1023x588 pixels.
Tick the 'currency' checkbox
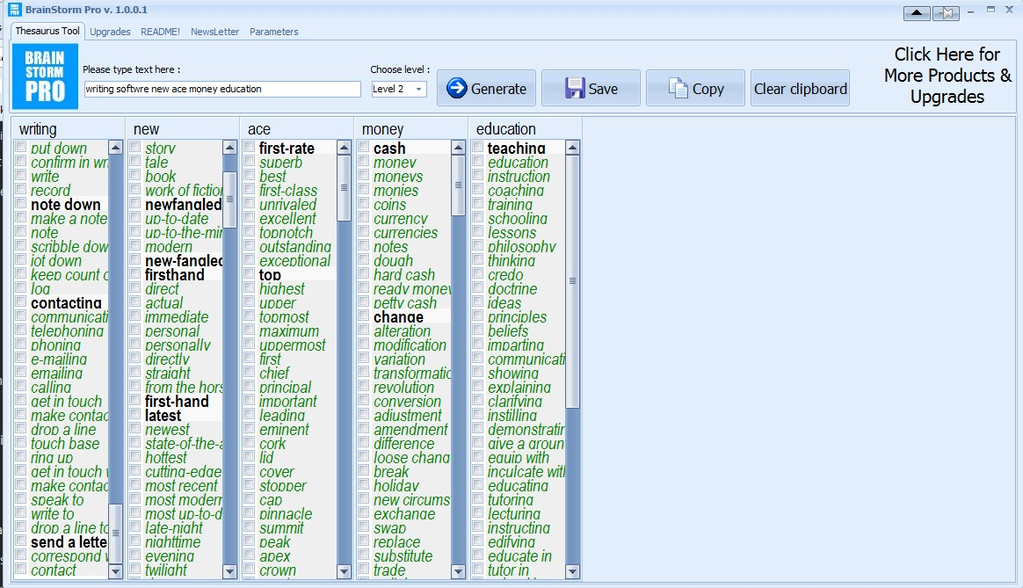(364, 218)
